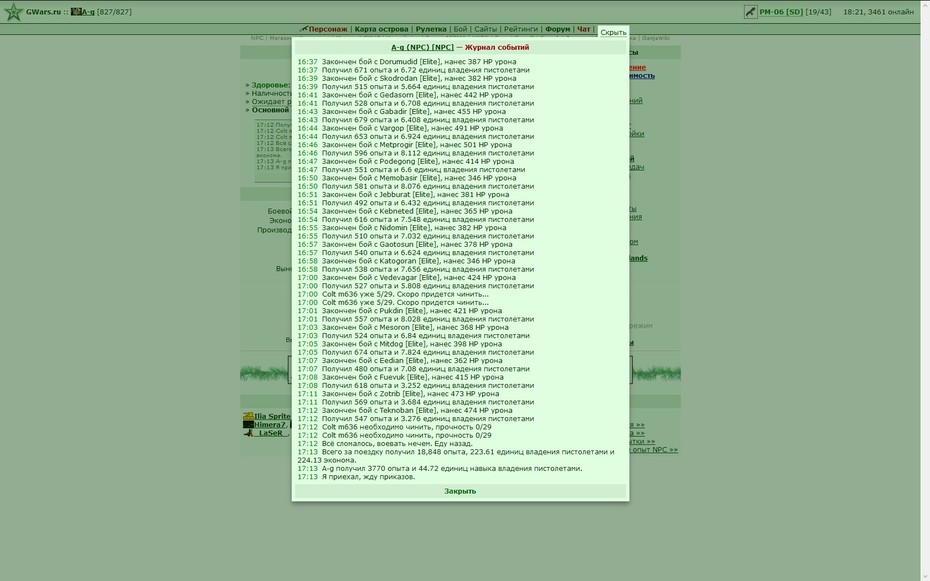This screenshot has height=581, width=930.
Task: Open the Himera7 player link
Action: tap(270, 424)
